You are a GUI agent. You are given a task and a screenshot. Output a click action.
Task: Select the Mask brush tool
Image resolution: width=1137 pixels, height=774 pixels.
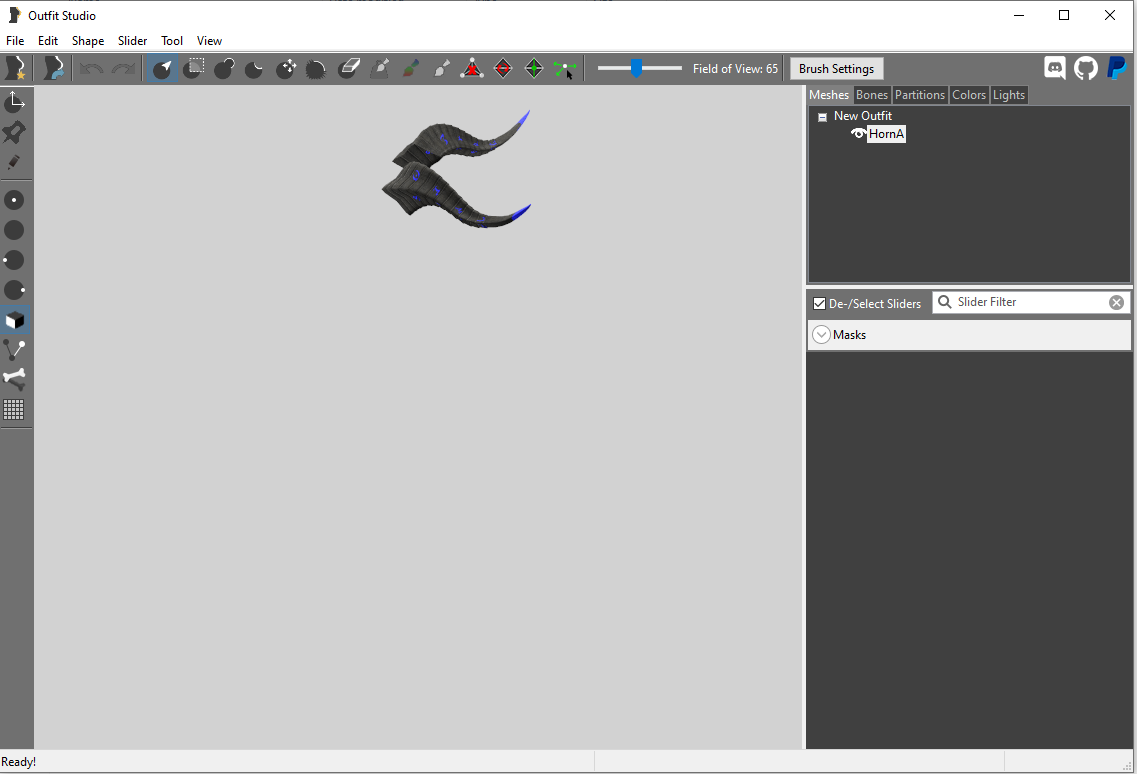195,68
